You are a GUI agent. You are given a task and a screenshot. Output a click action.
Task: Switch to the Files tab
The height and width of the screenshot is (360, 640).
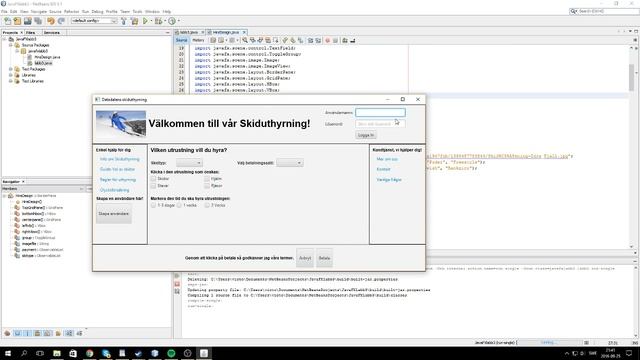(x=31, y=33)
